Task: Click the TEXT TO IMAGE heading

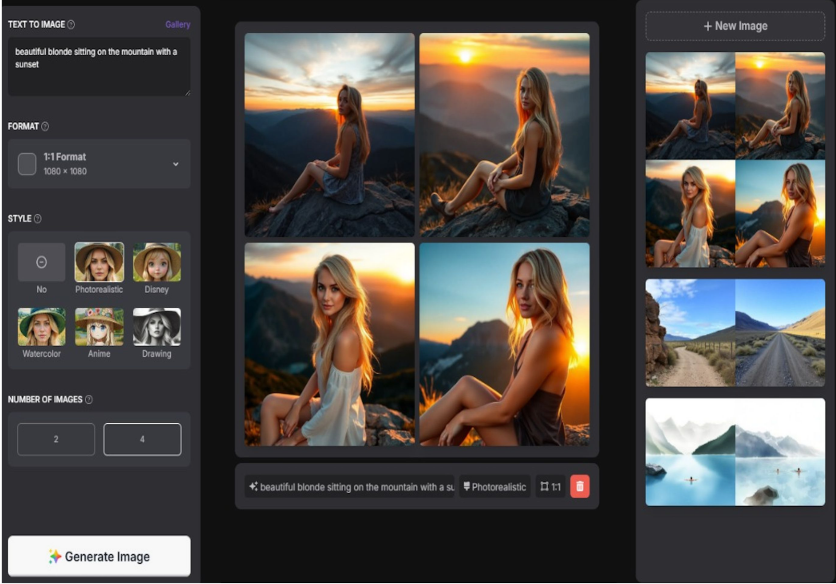Action: (36, 25)
